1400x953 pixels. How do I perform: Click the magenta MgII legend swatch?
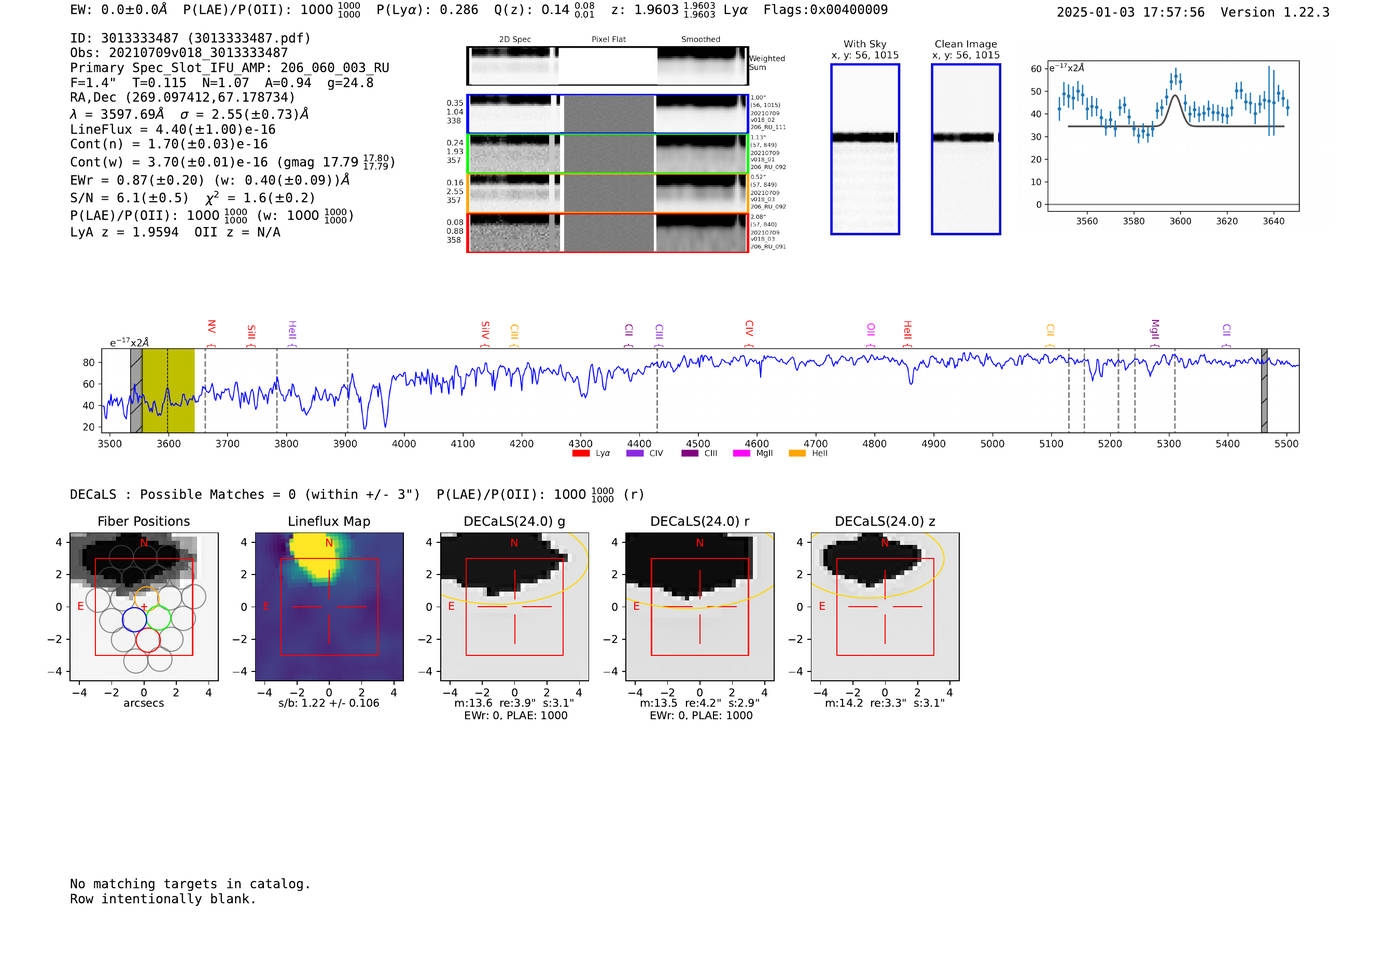tap(741, 454)
